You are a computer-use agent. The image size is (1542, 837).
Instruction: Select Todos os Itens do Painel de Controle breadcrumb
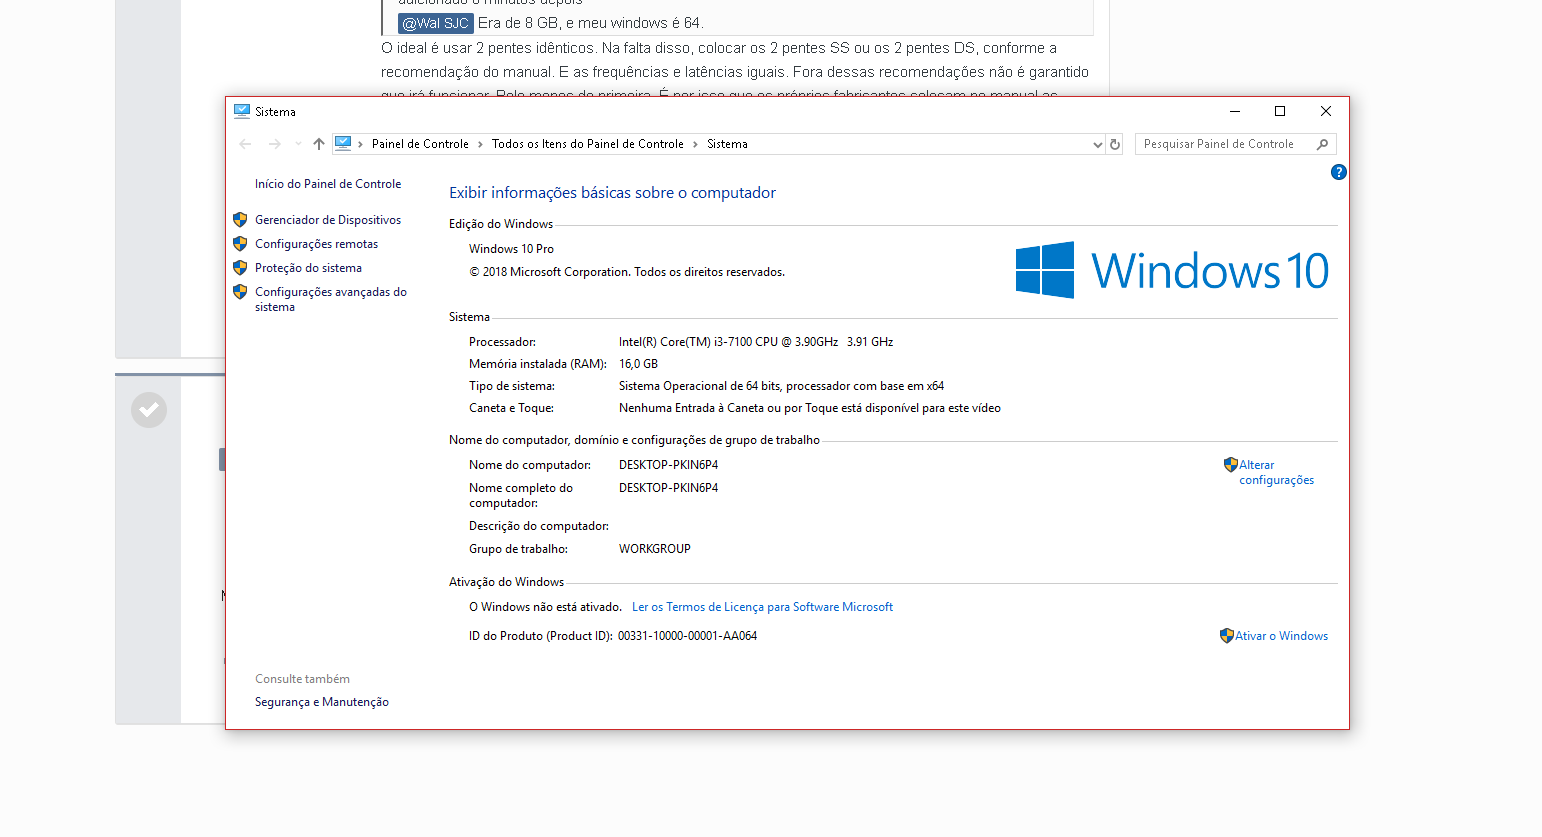click(x=588, y=144)
